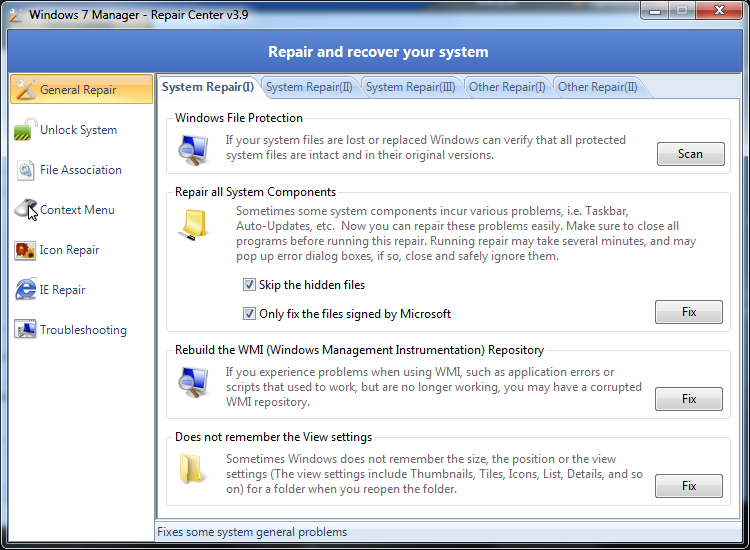
Task: Click 'Does not remember the View settings' title
Action: pos(273,437)
